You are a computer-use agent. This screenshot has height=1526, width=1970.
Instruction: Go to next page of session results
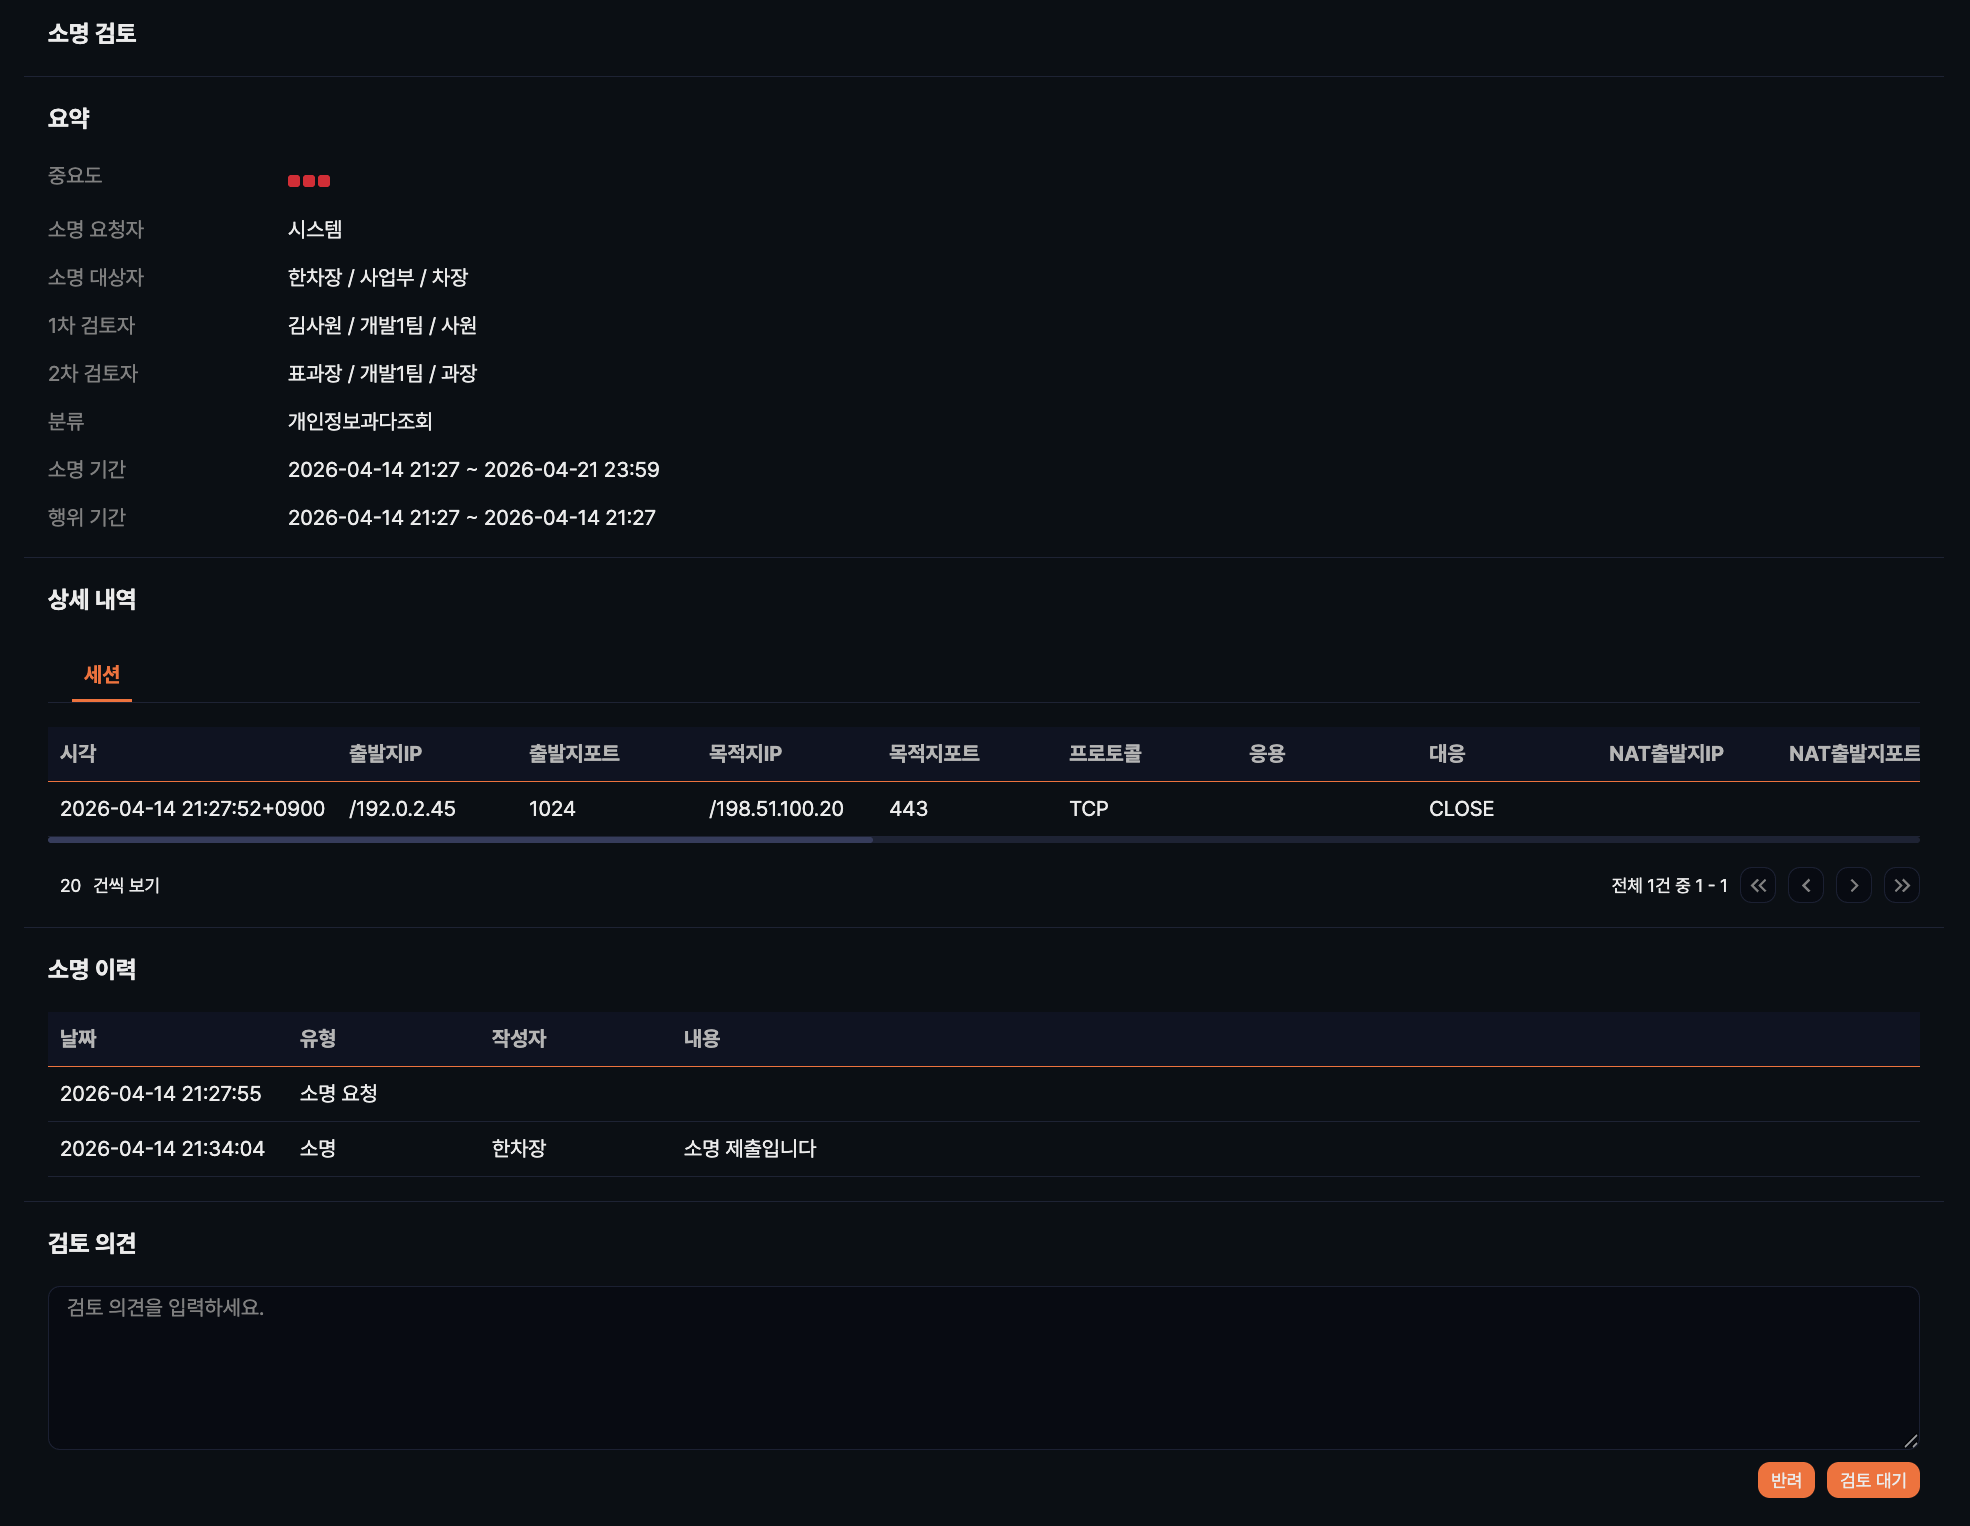[1853, 885]
